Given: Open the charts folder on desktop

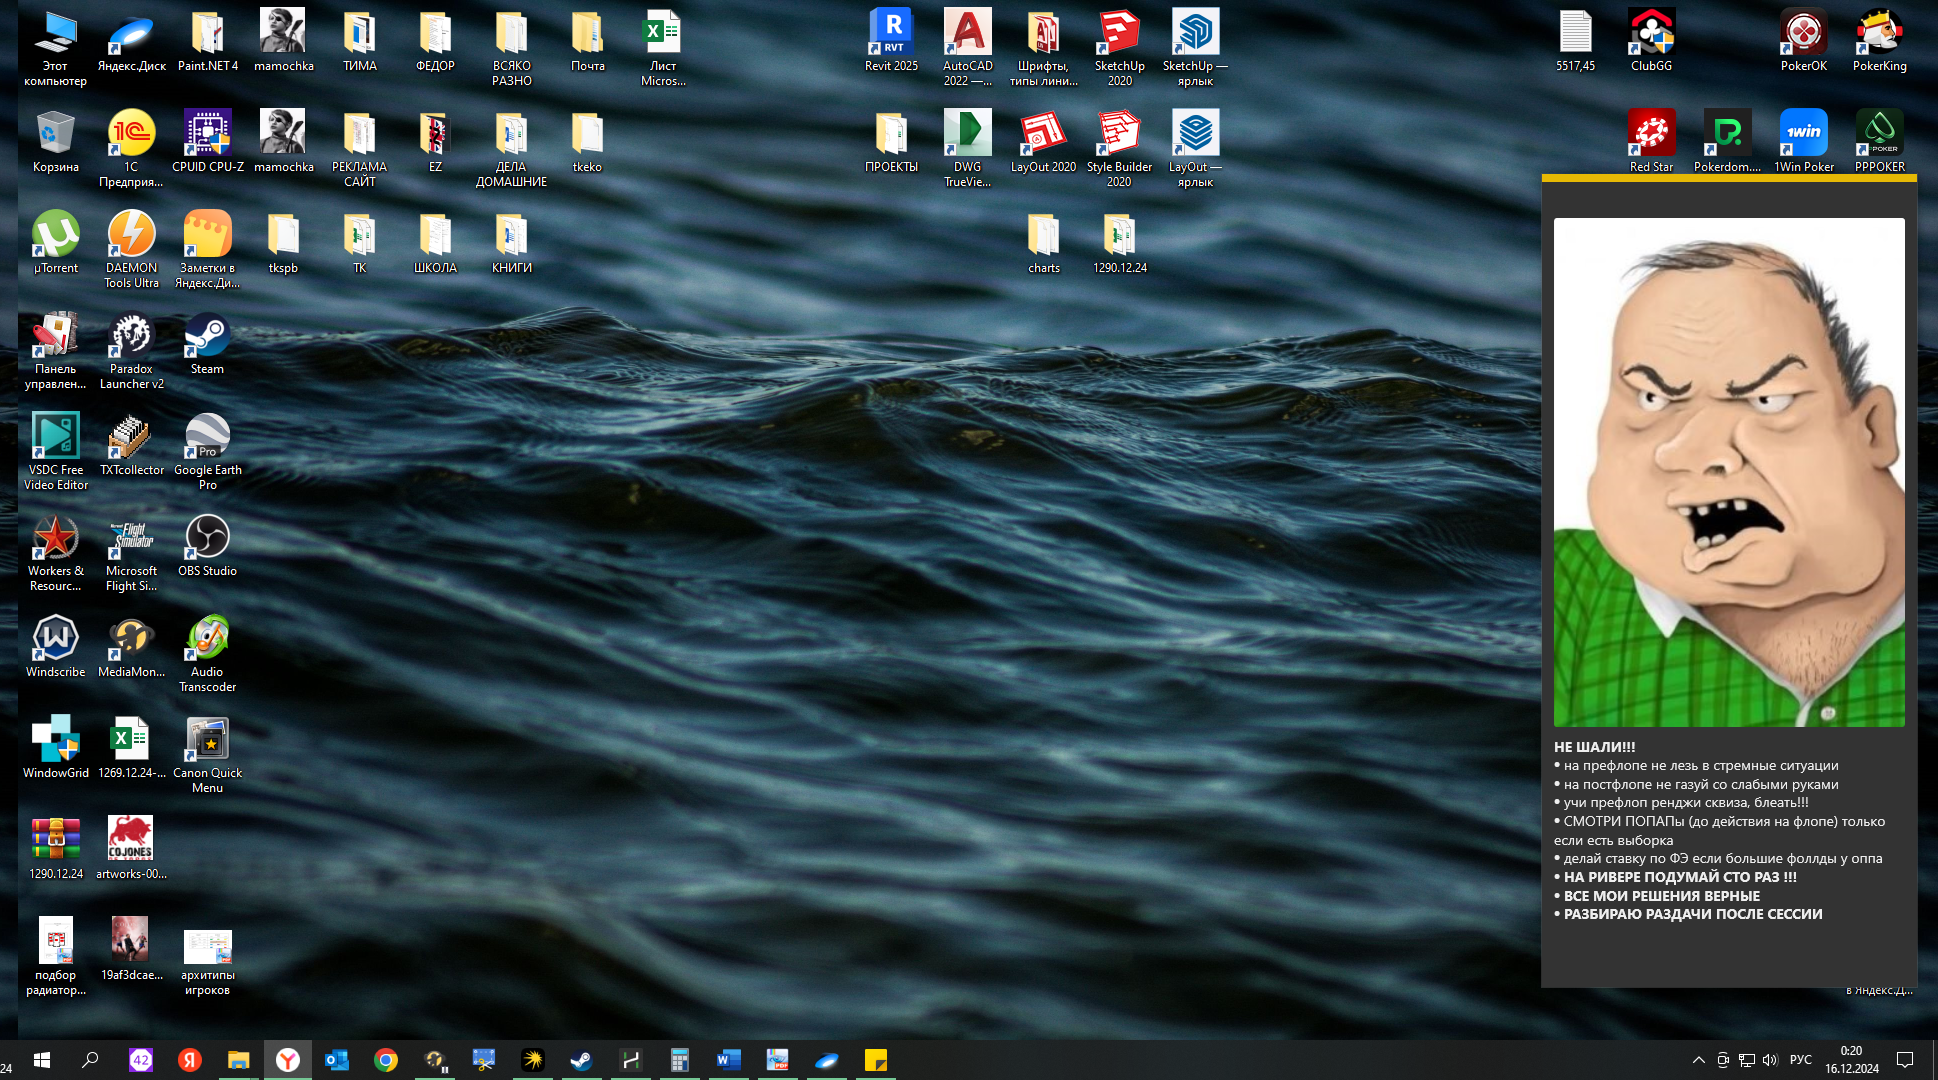Looking at the screenshot, I should (x=1043, y=243).
